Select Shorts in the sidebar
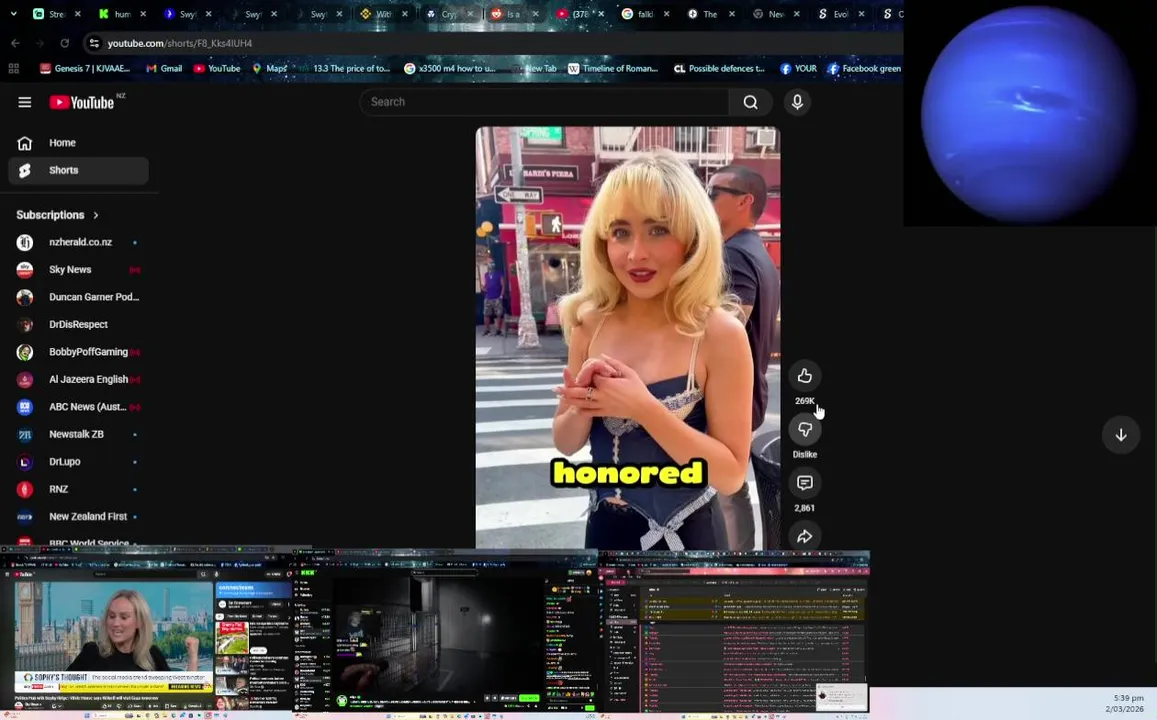 [x=78, y=170]
